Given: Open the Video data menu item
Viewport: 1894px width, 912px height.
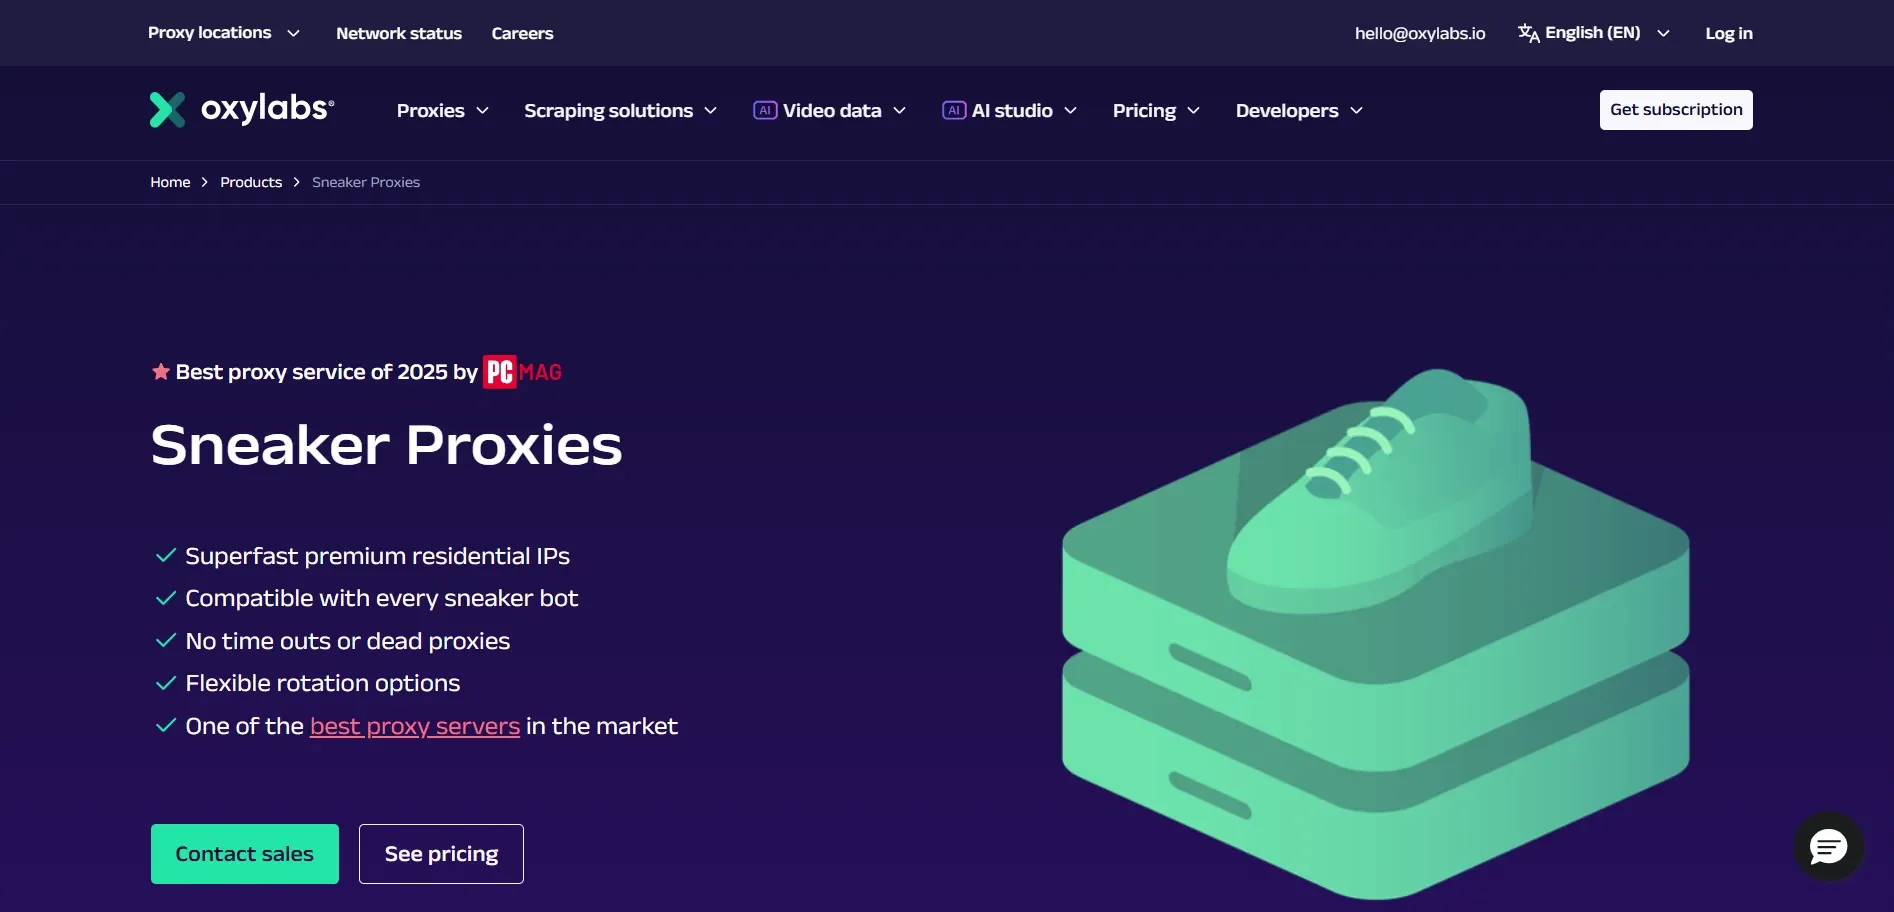Looking at the screenshot, I should pos(832,110).
